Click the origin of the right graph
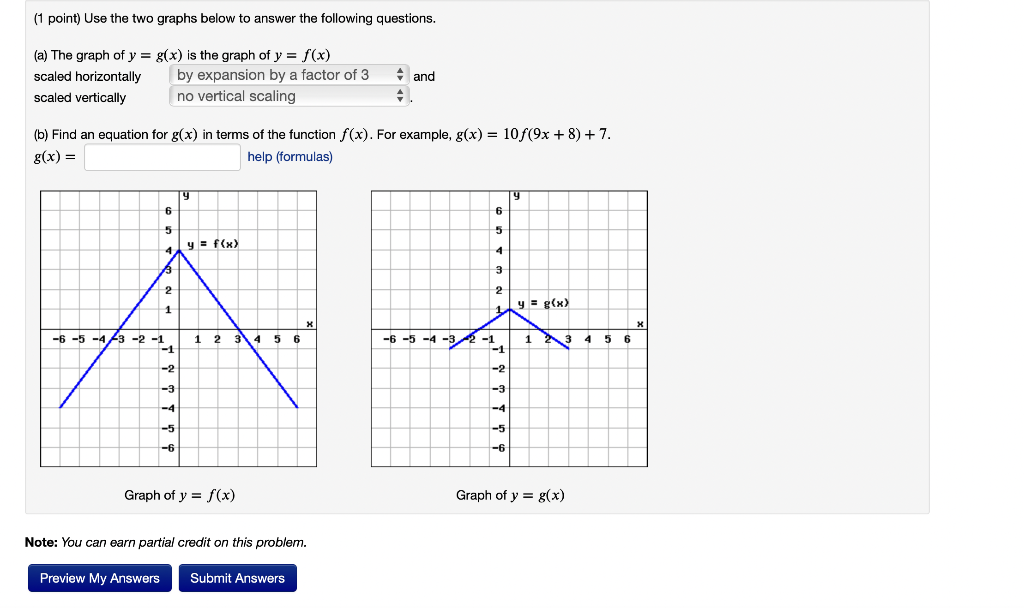The height and width of the screenshot is (608, 1024). [x=509, y=328]
